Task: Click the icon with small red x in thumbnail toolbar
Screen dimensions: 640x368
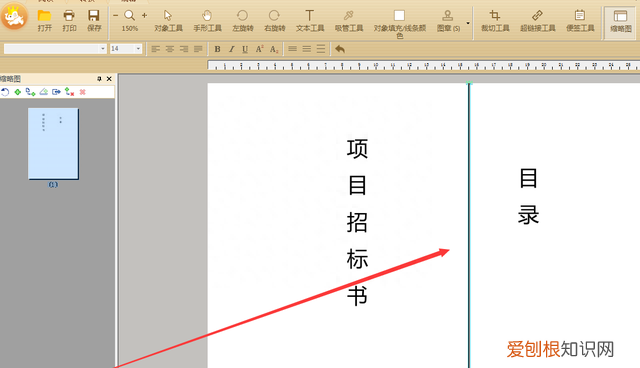Action: pos(69,92)
